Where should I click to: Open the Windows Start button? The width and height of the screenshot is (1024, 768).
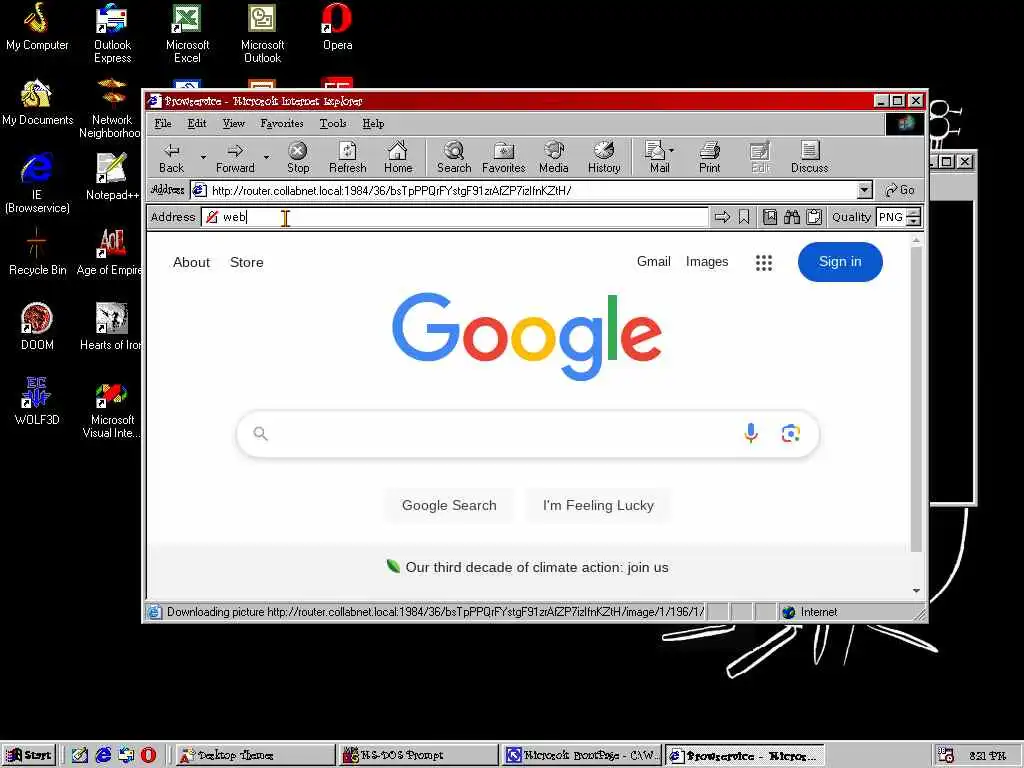coord(29,755)
